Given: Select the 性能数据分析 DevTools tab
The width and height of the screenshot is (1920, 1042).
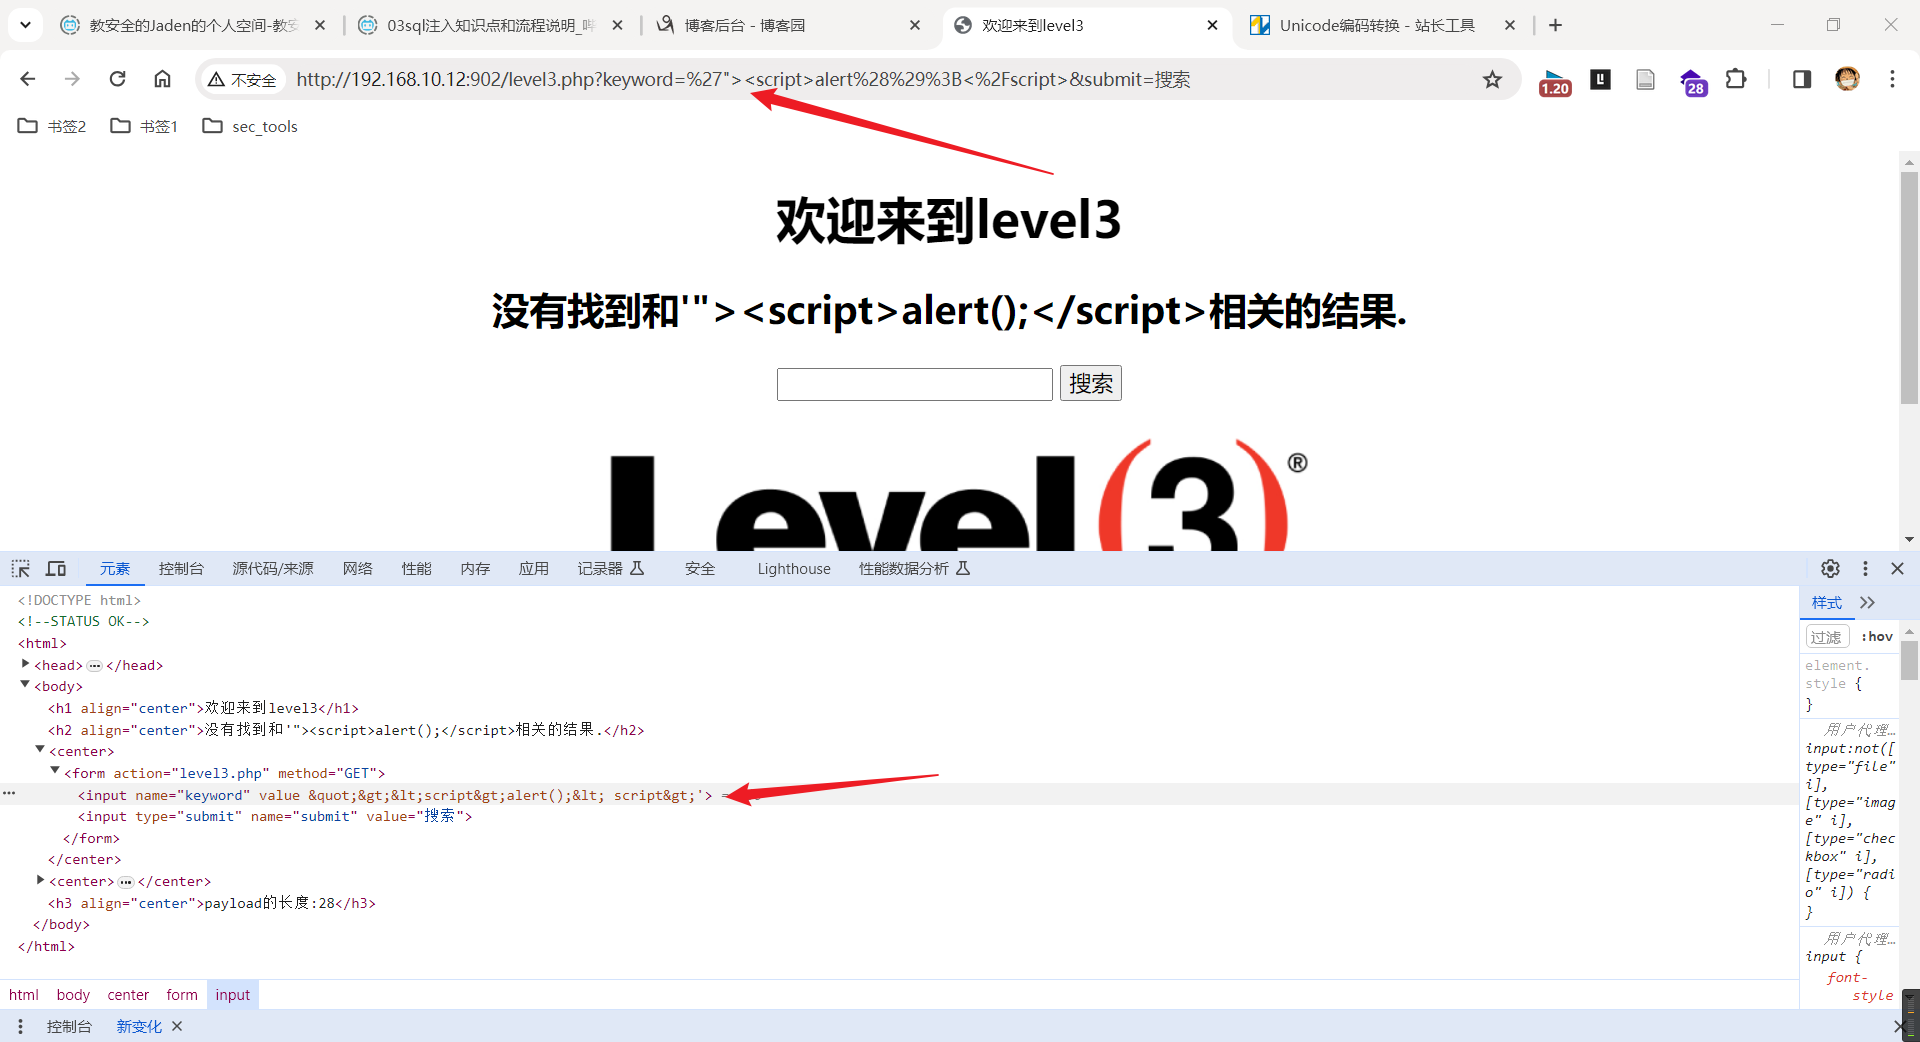Looking at the screenshot, I should [914, 568].
